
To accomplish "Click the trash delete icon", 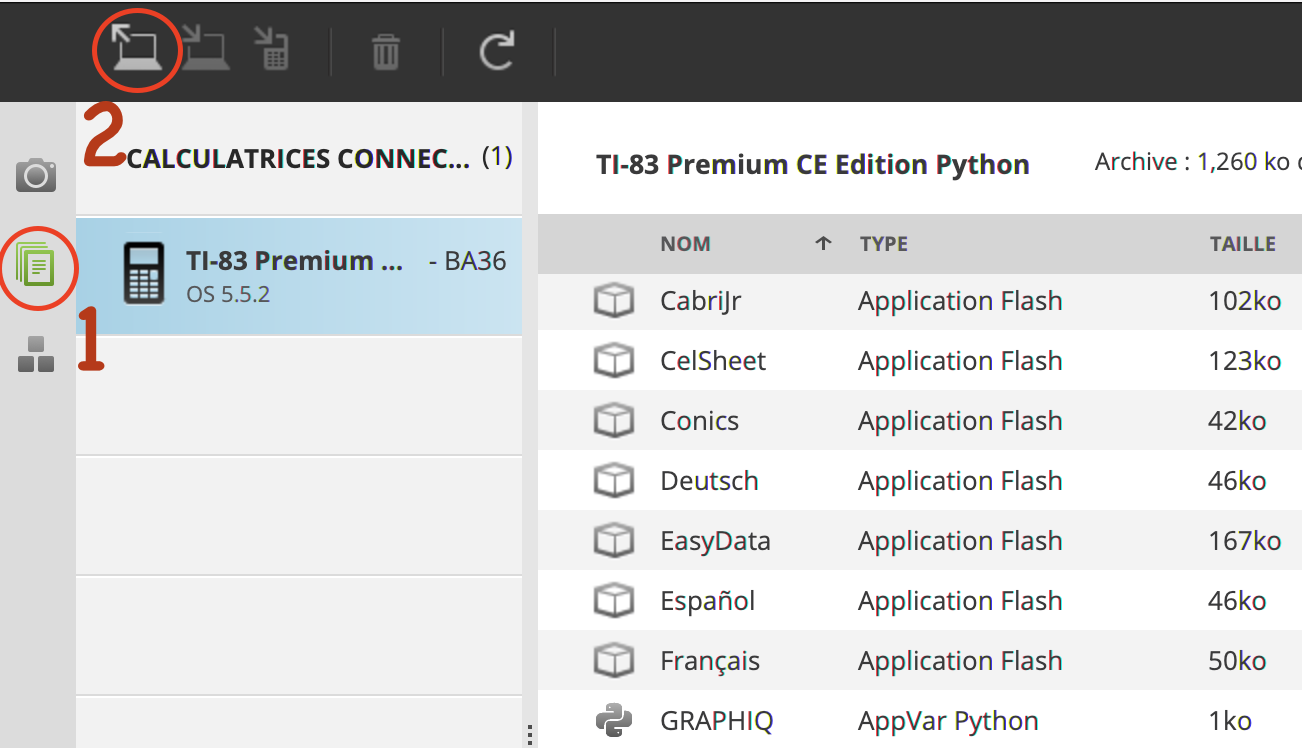I will point(386,51).
